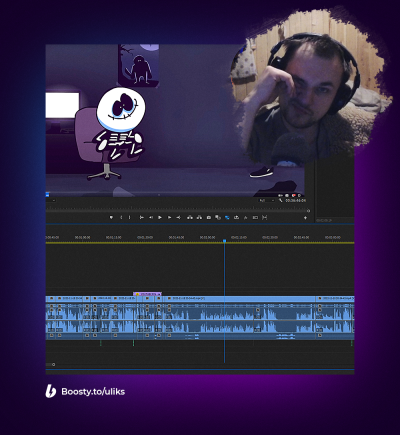400x435 pixels.
Task: Jump to the Out point using transport button
Action: [178, 217]
